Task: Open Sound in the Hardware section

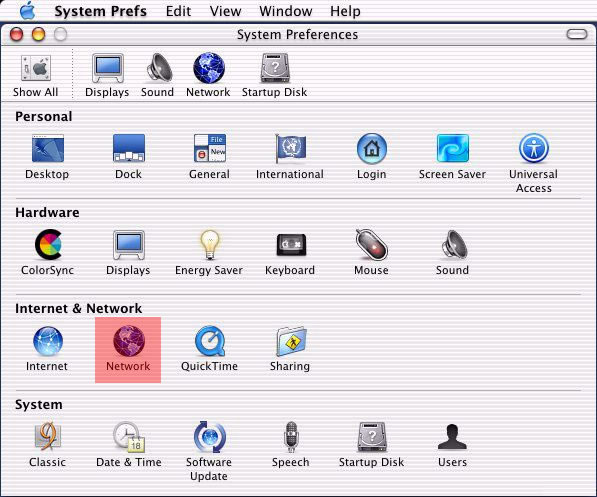Action: click(452, 252)
